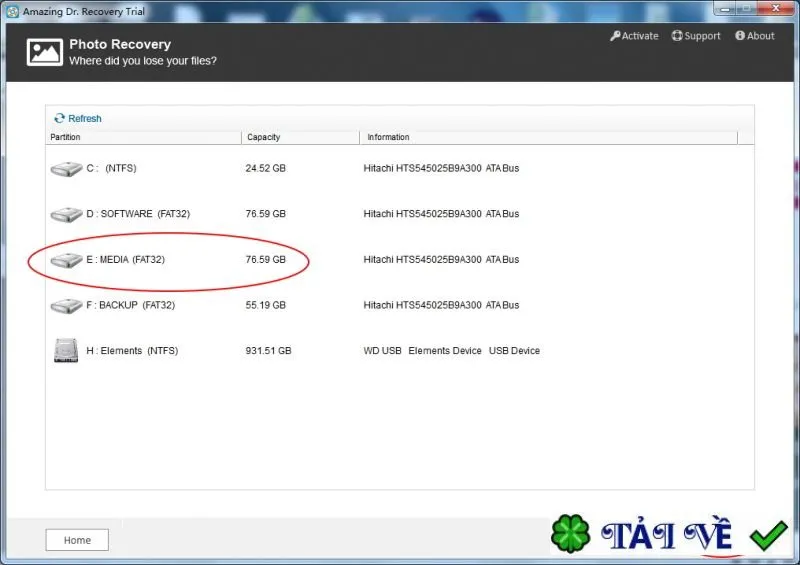Select the D: SOFTWARE drive icon

(66, 214)
